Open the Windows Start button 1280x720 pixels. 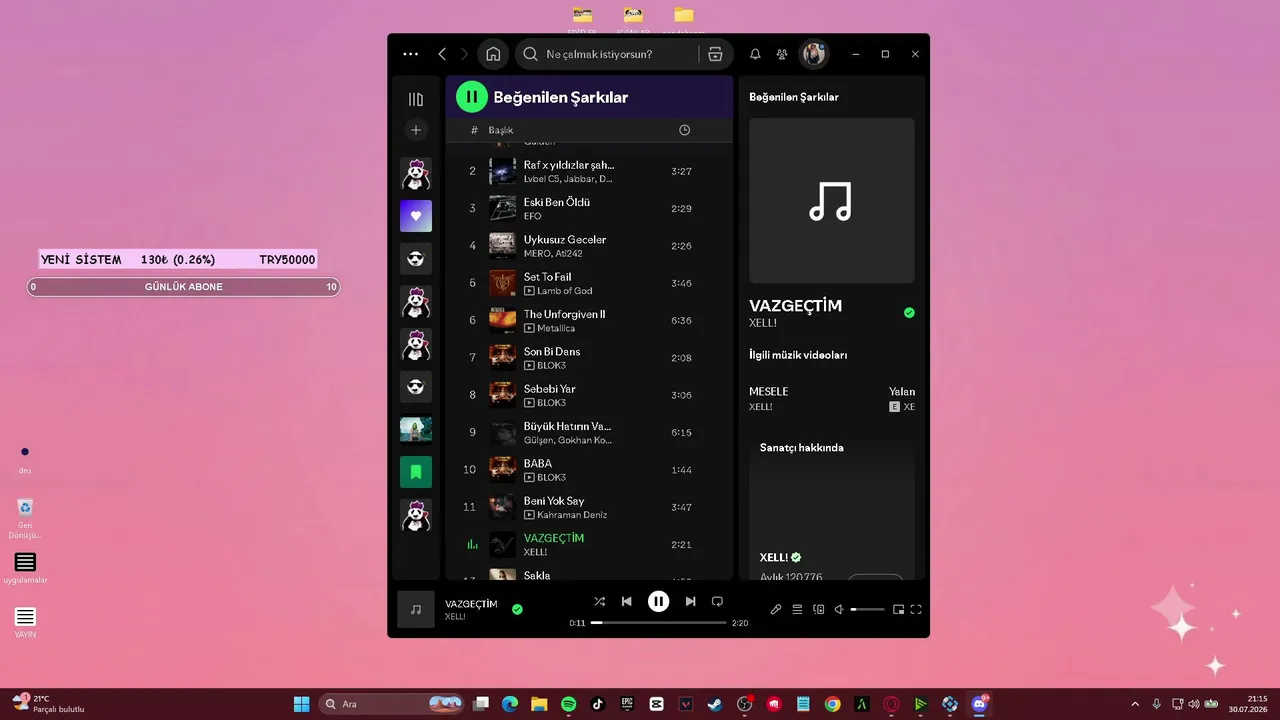[x=301, y=704]
